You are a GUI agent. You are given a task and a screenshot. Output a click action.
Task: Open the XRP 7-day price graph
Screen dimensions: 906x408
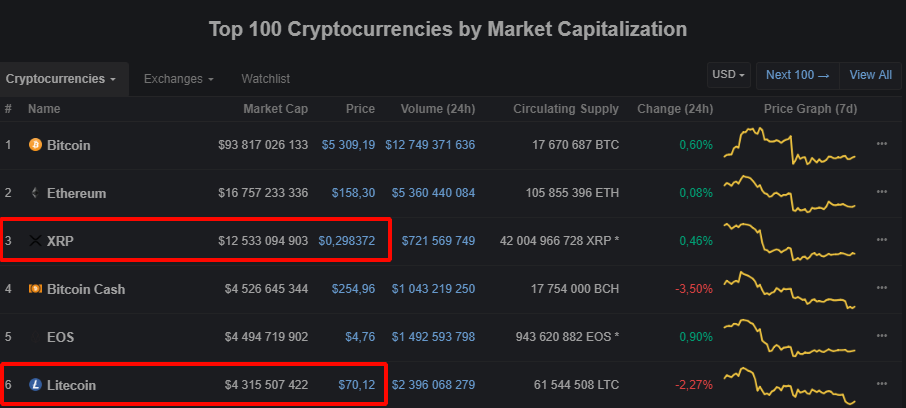pos(789,241)
